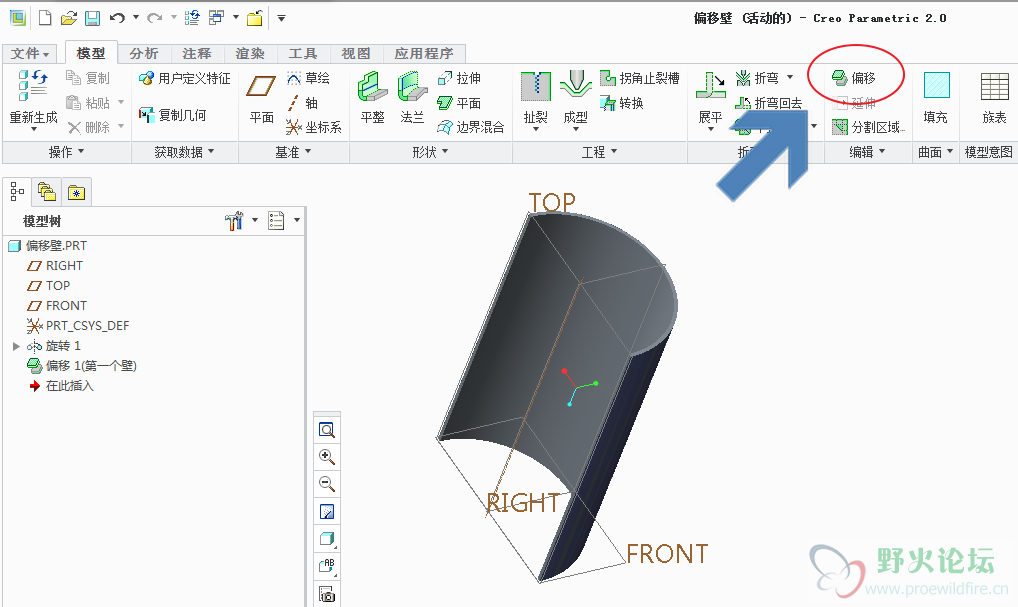Click the 展平 unbend tool
The height and width of the screenshot is (607, 1018).
click(710, 101)
